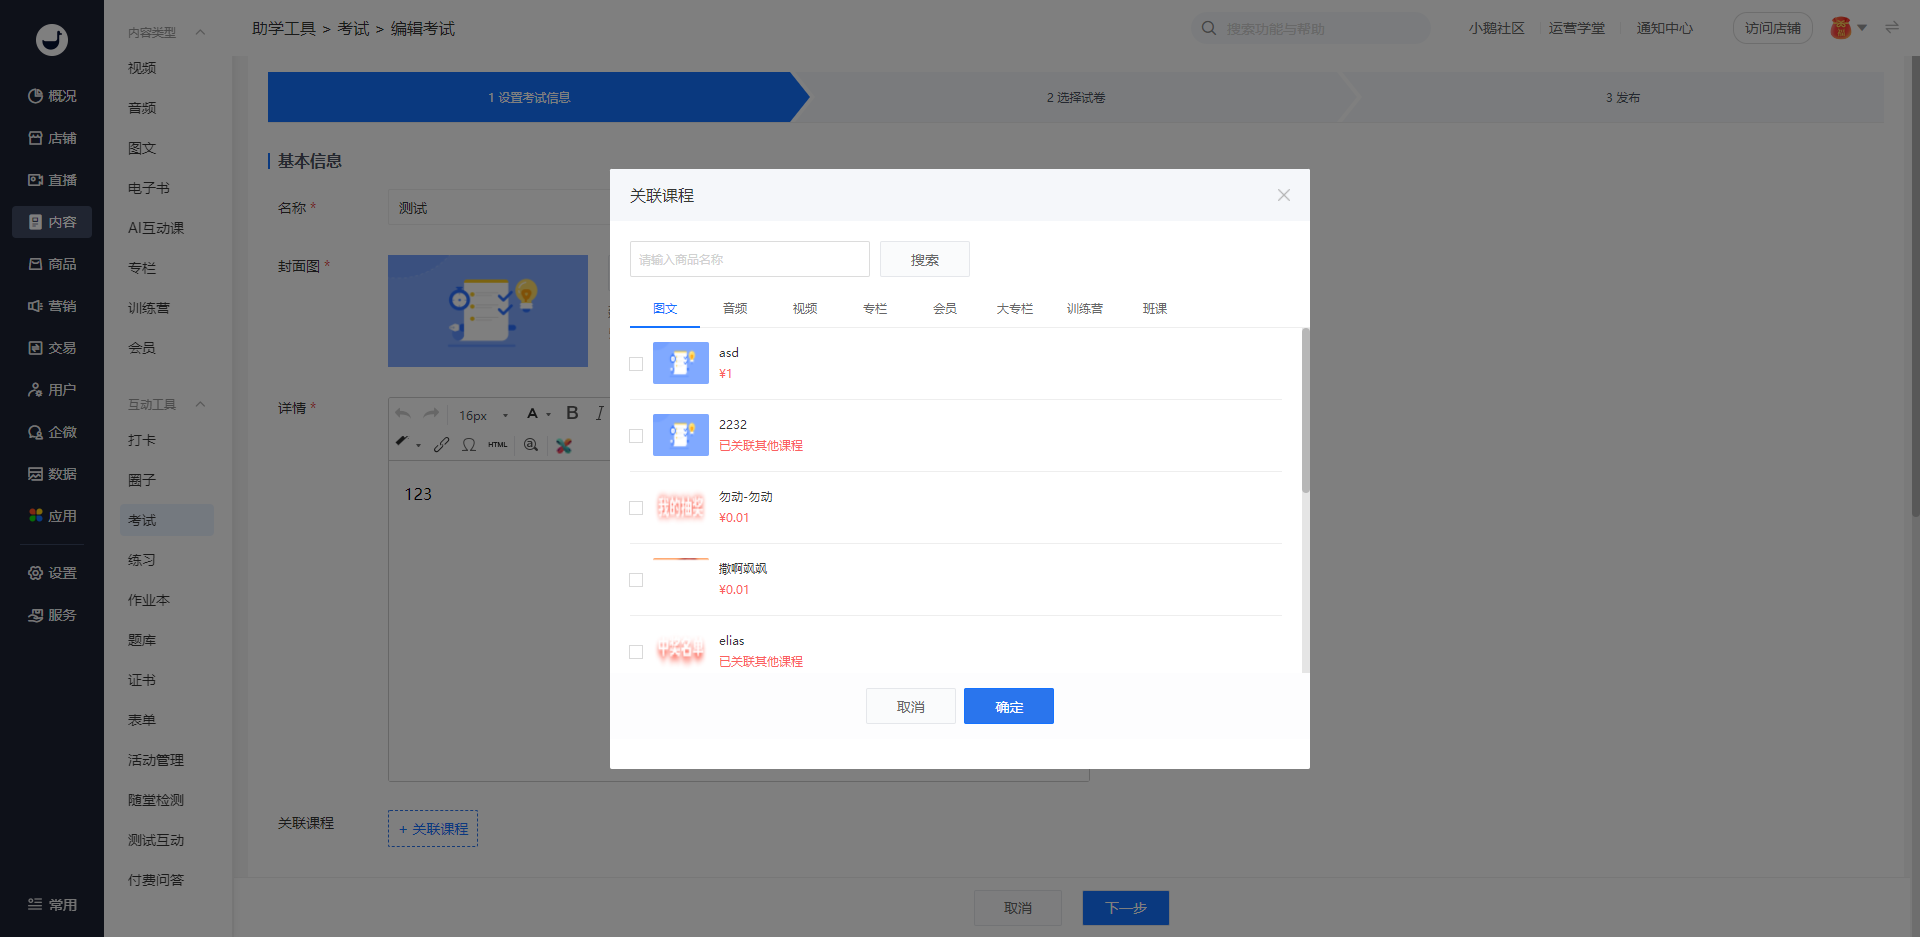Close the 关联课程 dialog with the X icon
The height and width of the screenshot is (937, 1920).
1283,196
